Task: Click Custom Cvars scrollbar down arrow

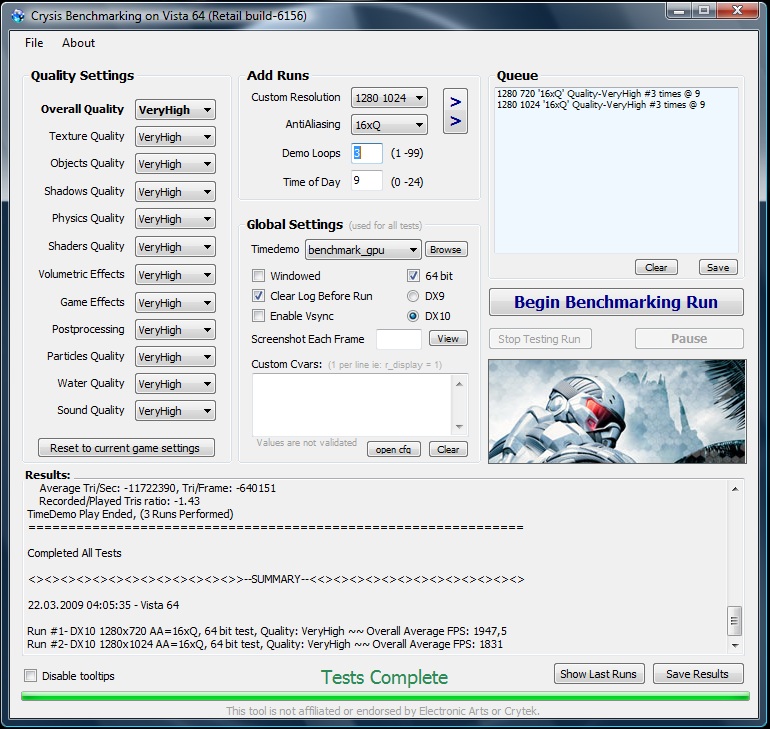Action: click(460, 427)
